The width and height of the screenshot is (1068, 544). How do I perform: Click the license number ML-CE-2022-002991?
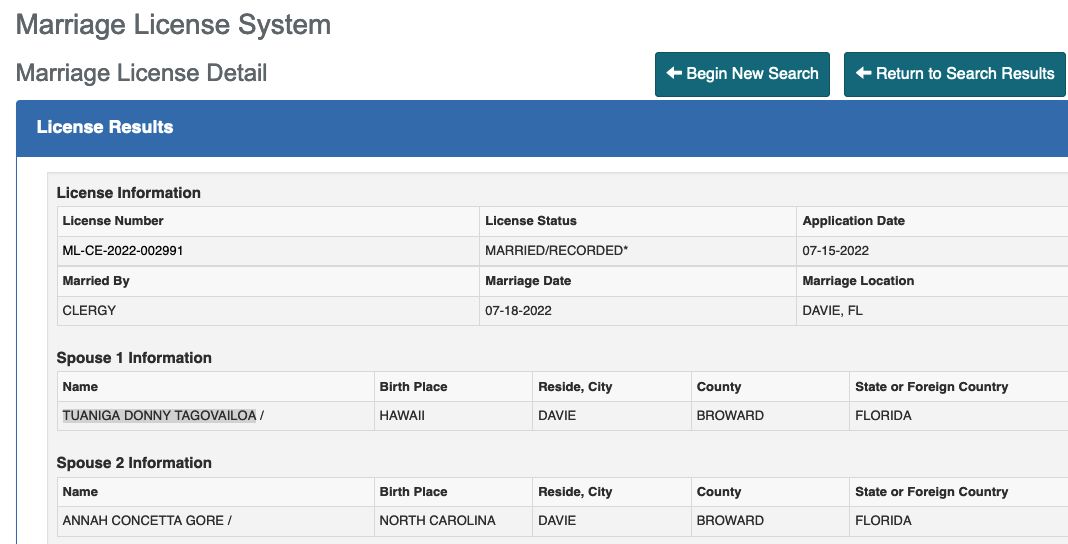click(123, 251)
